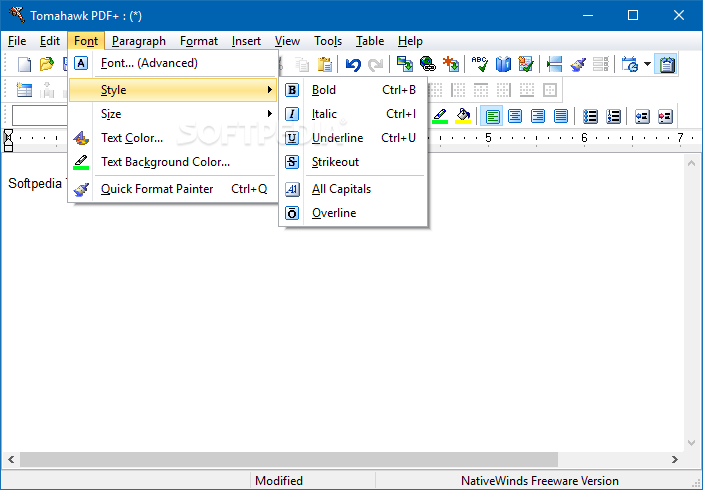Click the yellow paint bucket fill icon
Screen dimensions: 703x490
coord(463,116)
